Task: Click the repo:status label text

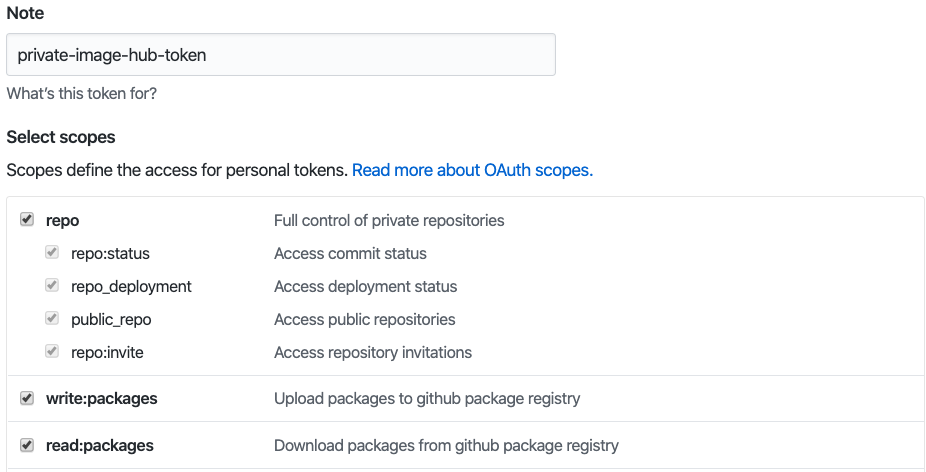Action: pyautogui.click(x=110, y=253)
